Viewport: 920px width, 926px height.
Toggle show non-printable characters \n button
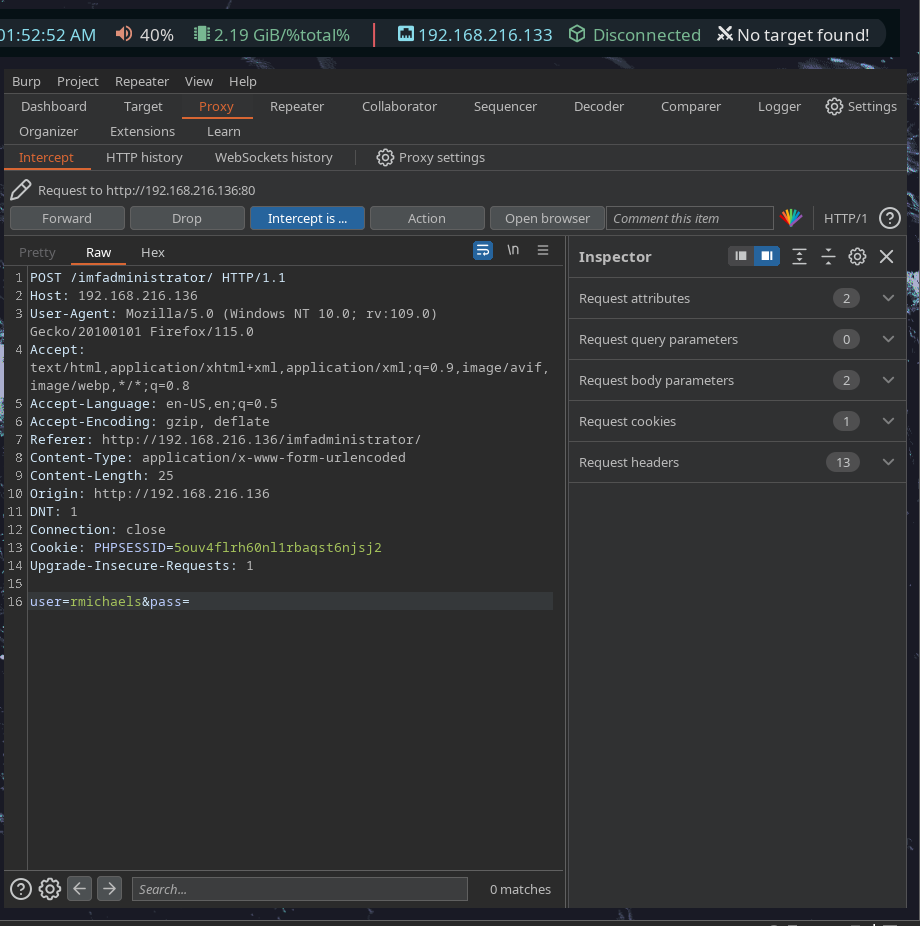[513, 250]
